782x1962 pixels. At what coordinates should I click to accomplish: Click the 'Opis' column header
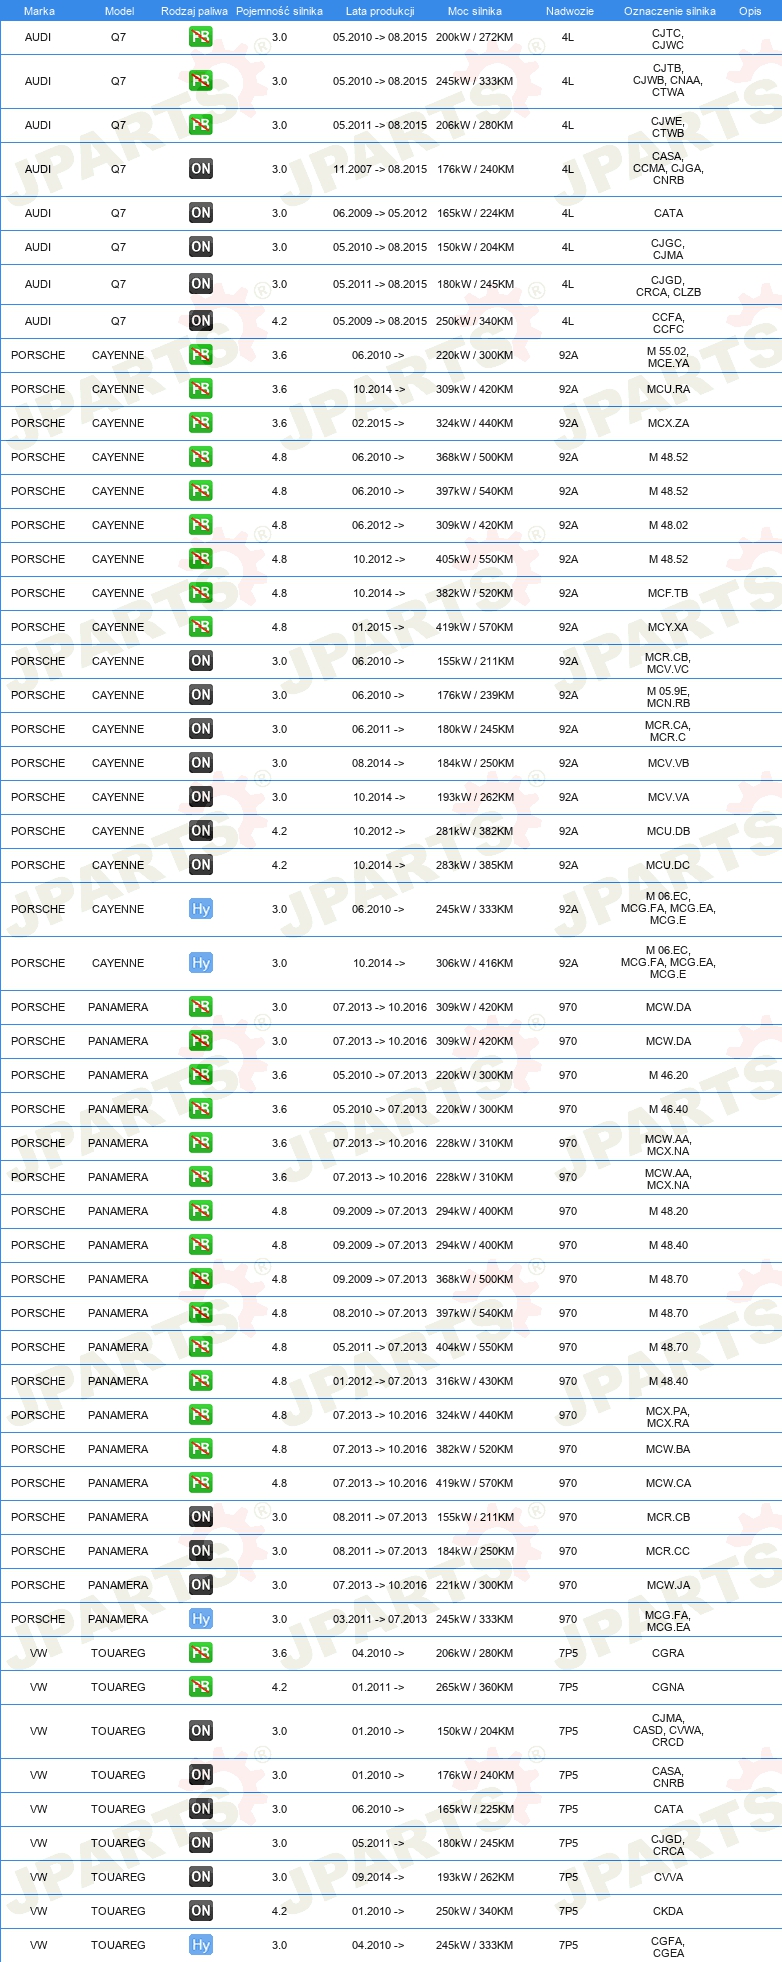pos(750,11)
